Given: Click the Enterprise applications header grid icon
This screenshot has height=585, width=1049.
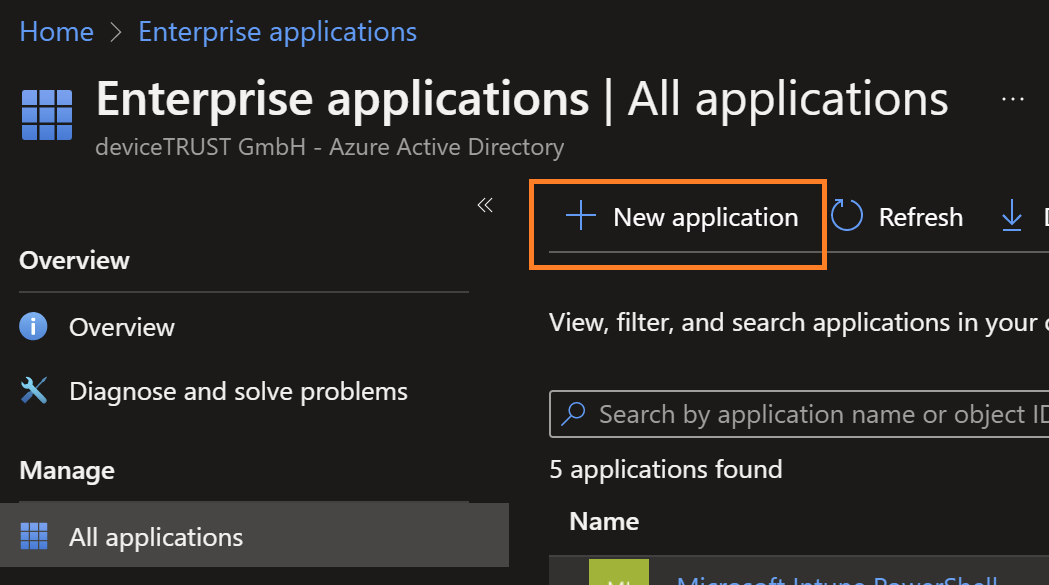Looking at the screenshot, I should click(45, 113).
